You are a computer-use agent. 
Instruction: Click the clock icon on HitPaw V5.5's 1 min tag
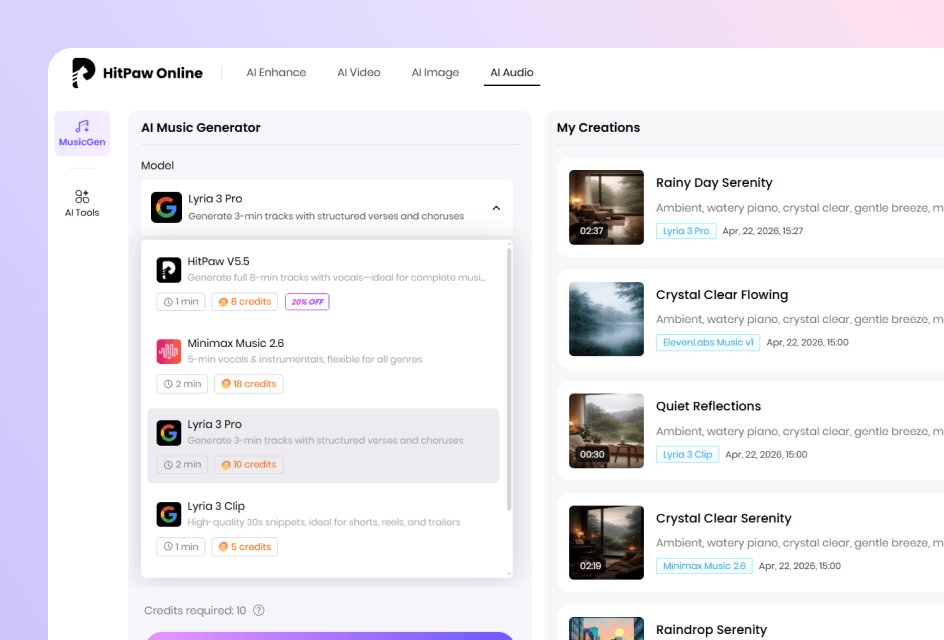pyautogui.click(x=169, y=302)
